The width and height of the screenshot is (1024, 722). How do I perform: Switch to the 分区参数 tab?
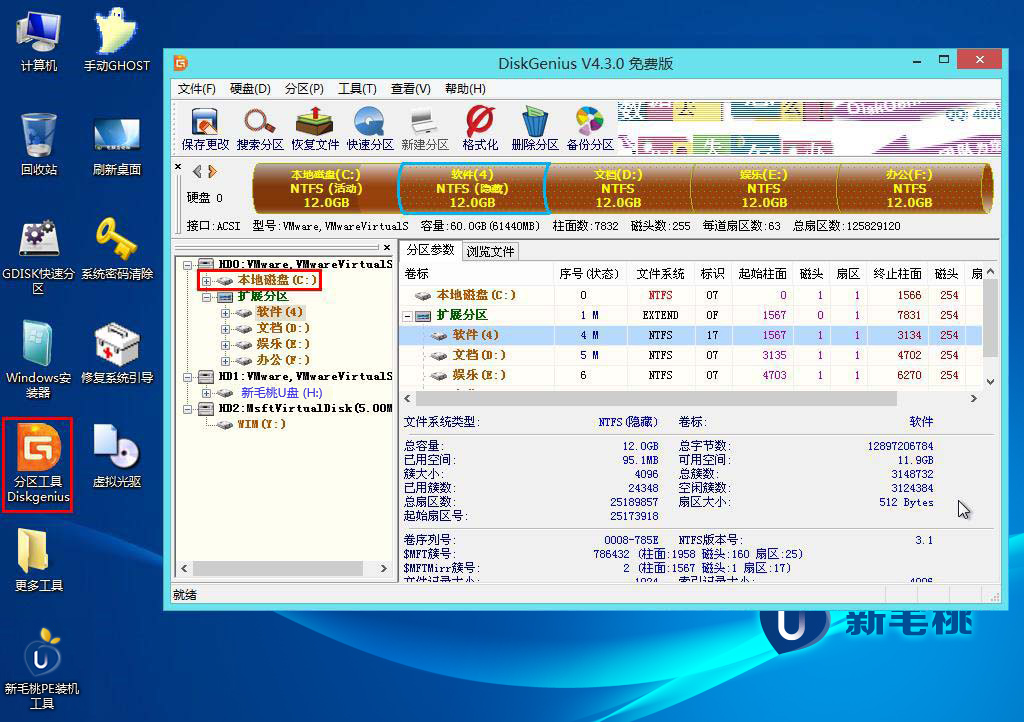430,250
